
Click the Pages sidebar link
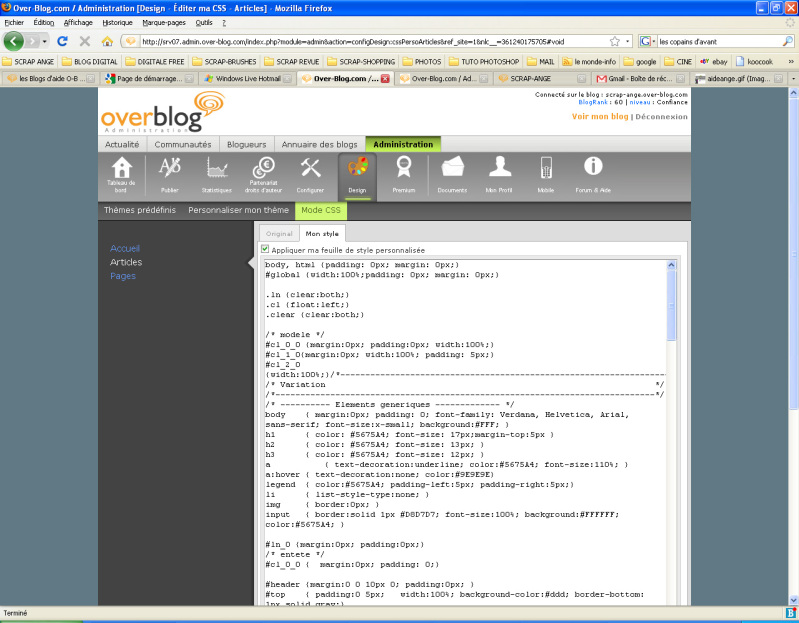pos(123,276)
